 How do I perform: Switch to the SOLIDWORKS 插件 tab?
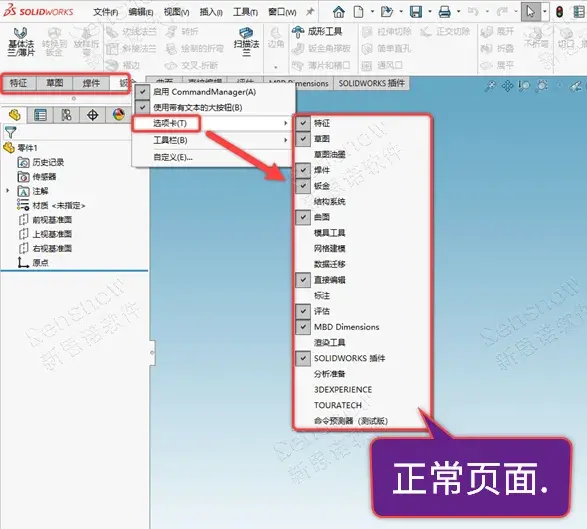[x=372, y=83]
